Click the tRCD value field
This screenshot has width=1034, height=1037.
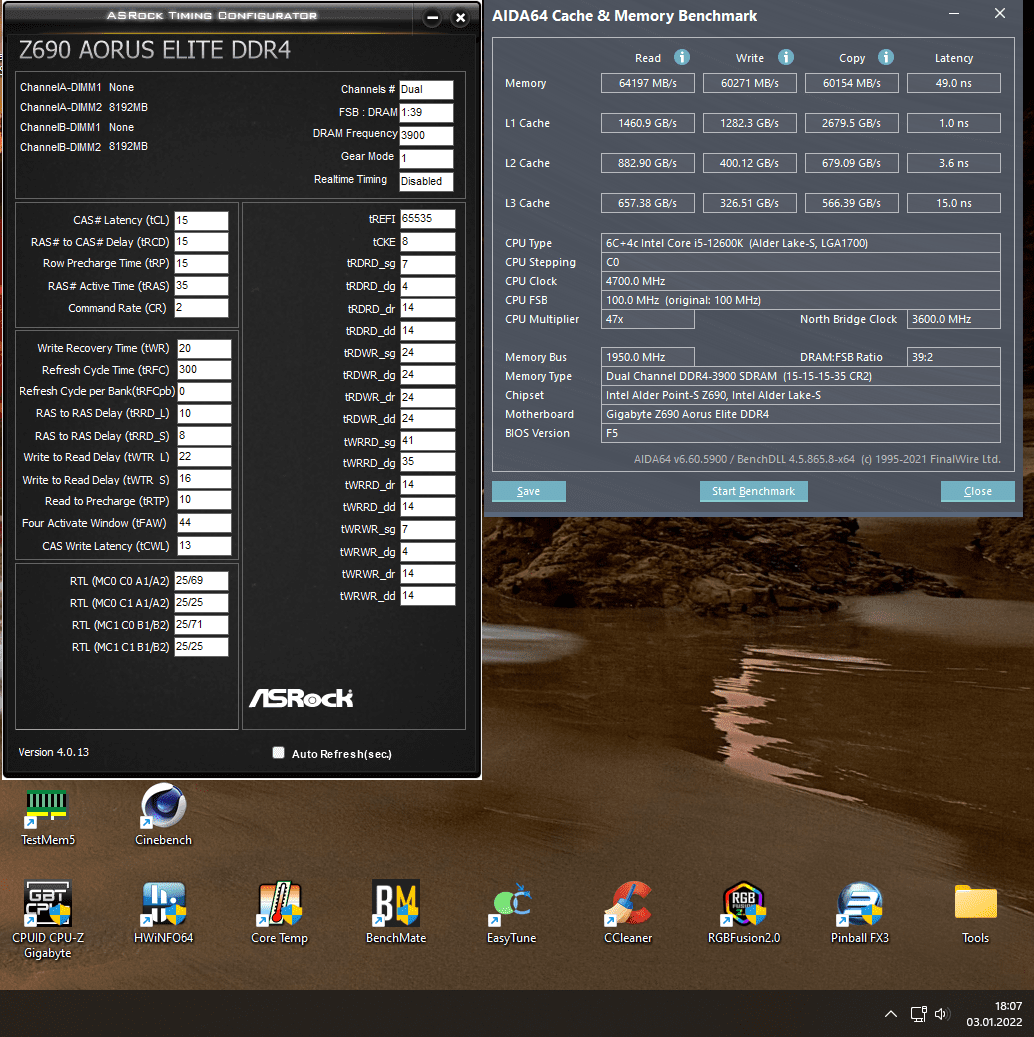(201, 242)
